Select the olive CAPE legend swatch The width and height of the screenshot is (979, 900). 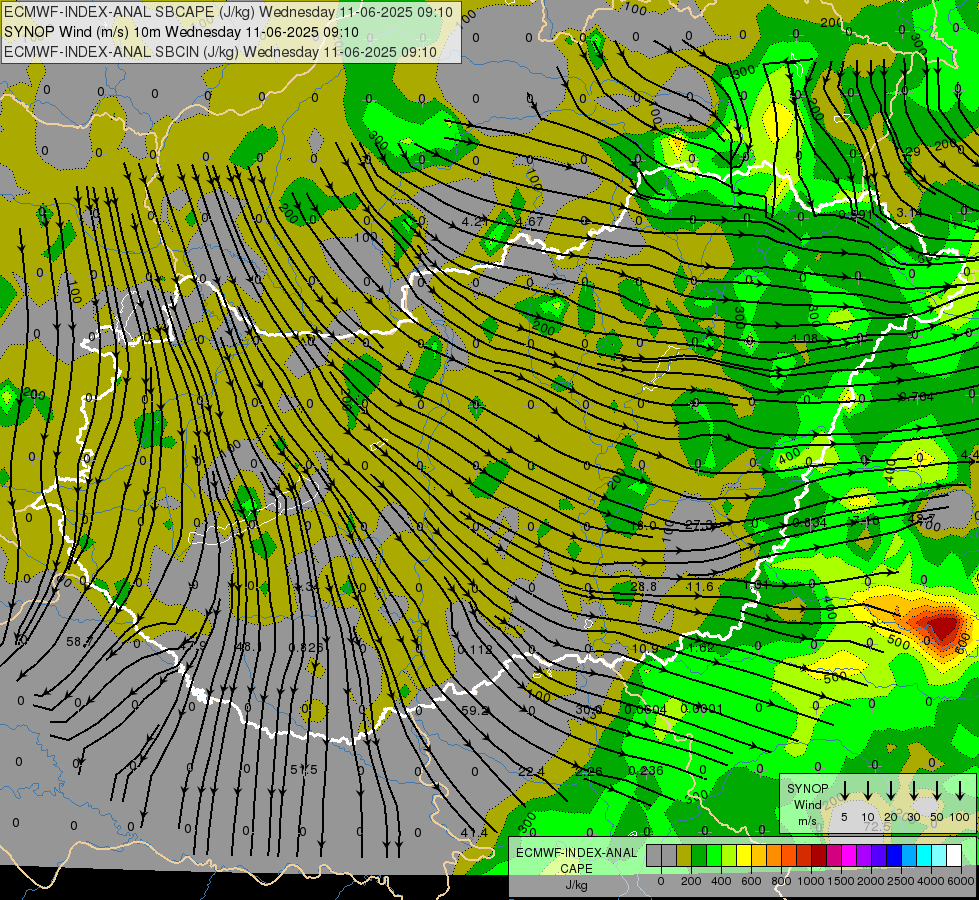tap(684, 855)
